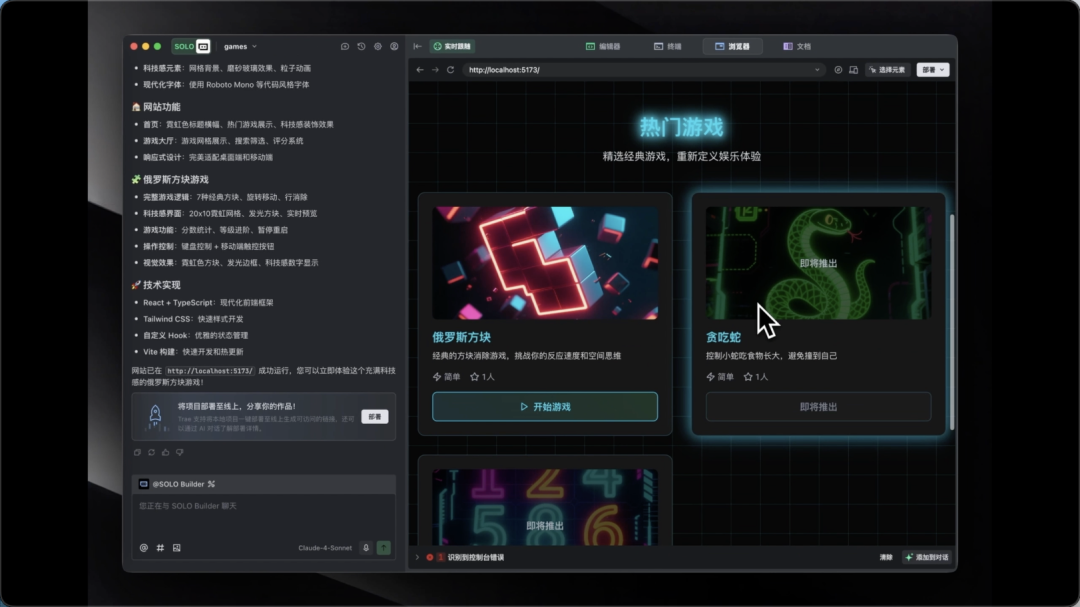Click the 添加到对话 button
1080x607 pixels.
click(x=926, y=557)
